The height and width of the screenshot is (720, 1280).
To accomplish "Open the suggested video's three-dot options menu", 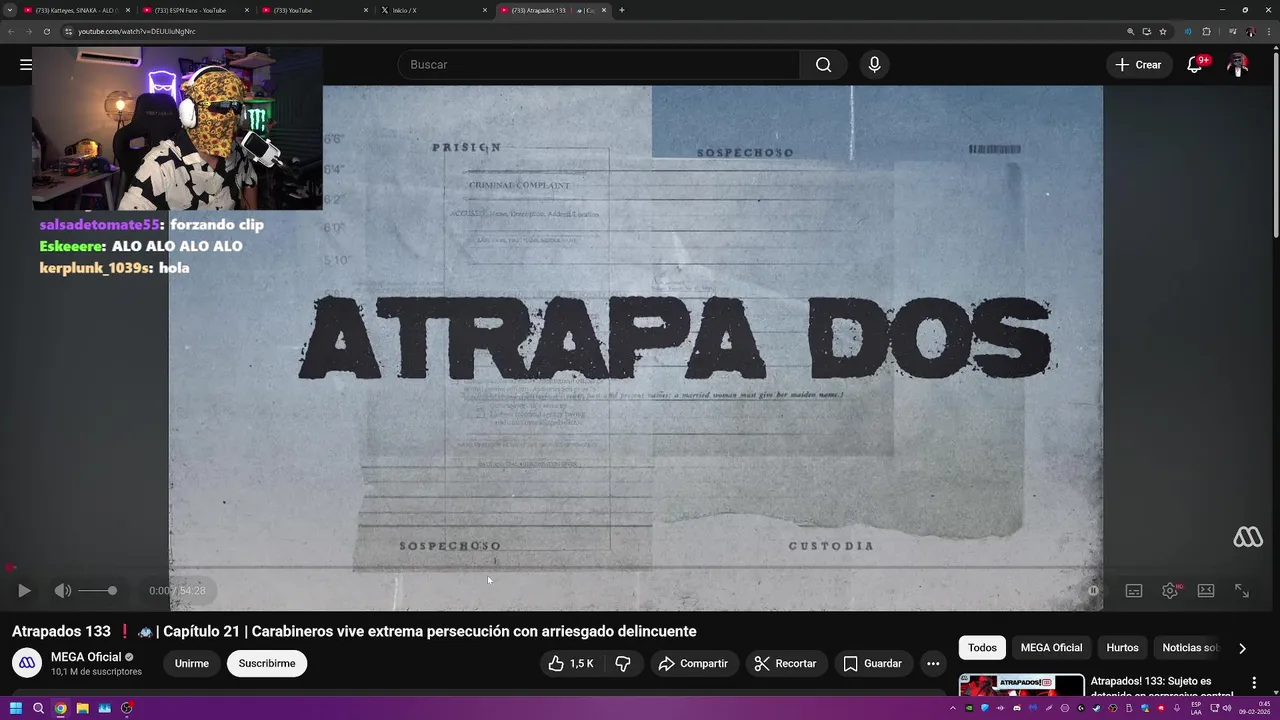I will tap(1254, 683).
